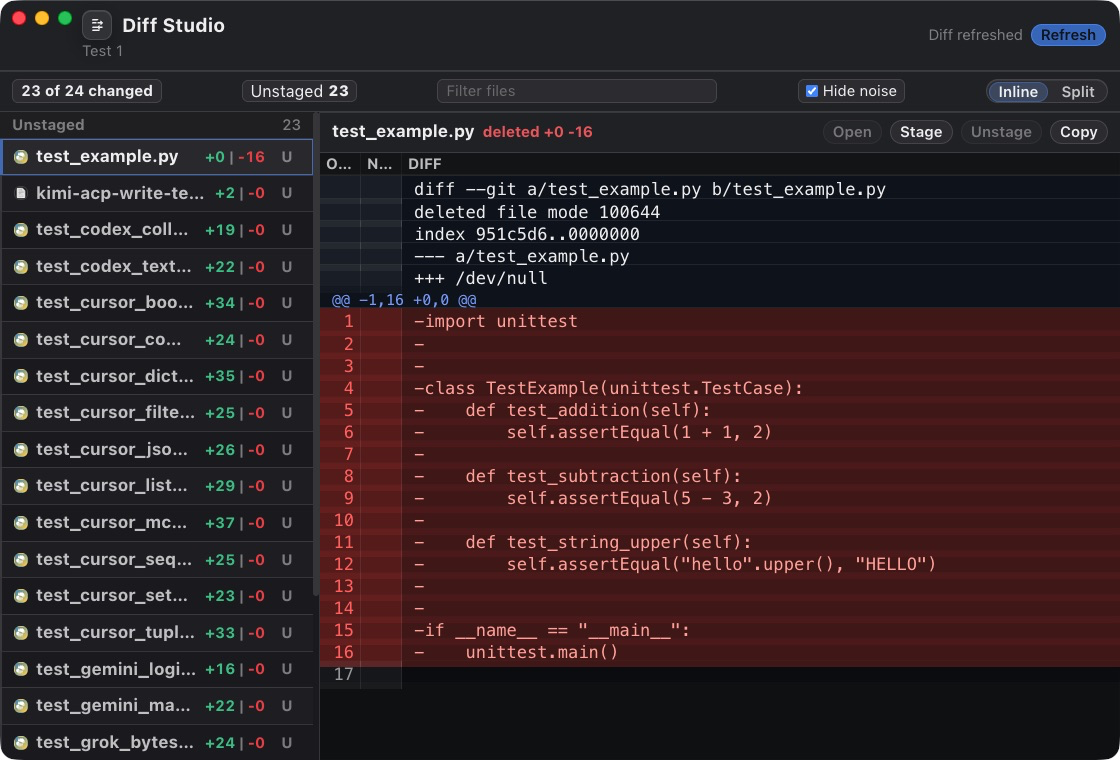
Task: Select test_codex_text... file
Action: [157, 266]
